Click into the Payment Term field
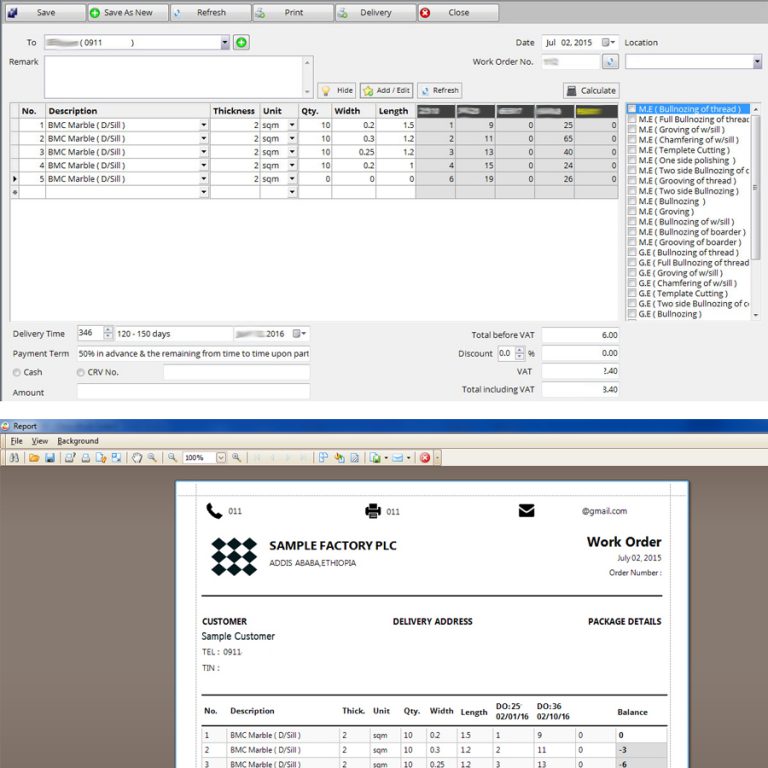This screenshot has width=768, height=768. pyautogui.click(x=193, y=354)
